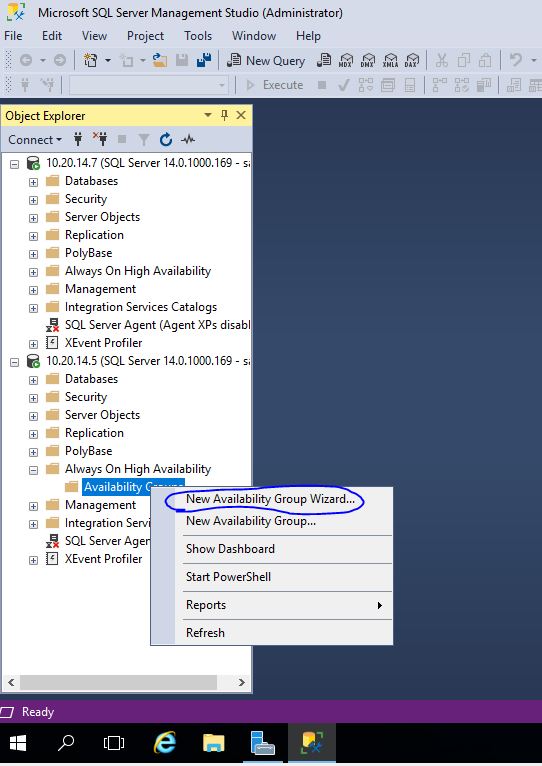
Task: Expand Always On High Availability under 10.20.14.7
Action: pos(33,272)
